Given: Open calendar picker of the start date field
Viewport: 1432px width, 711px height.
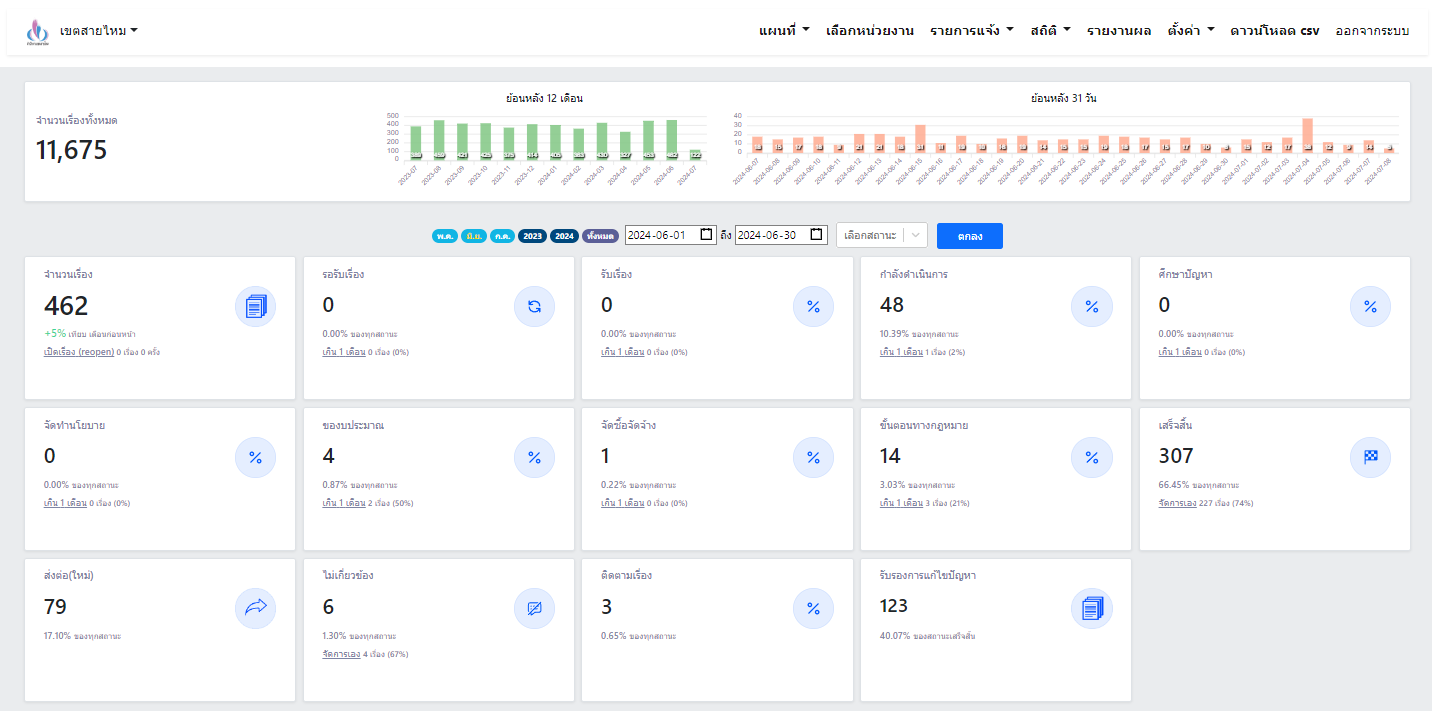Looking at the screenshot, I should coord(707,235).
